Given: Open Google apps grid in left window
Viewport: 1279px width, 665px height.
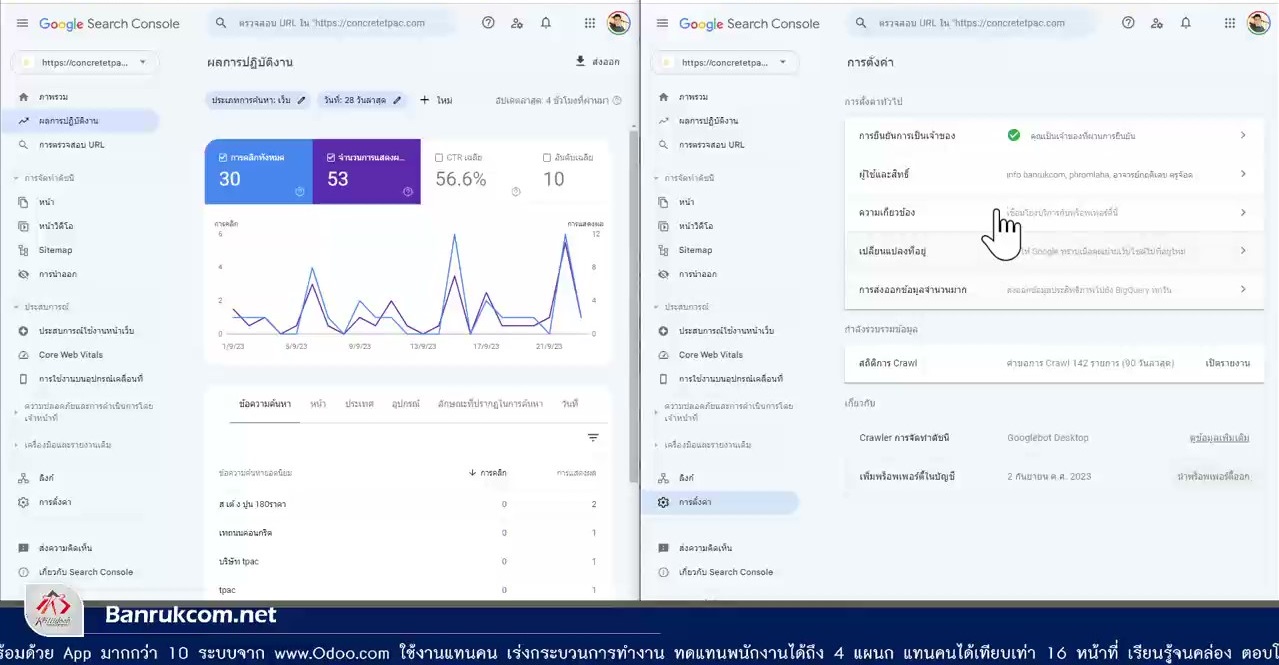Looking at the screenshot, I should [590, 23].
